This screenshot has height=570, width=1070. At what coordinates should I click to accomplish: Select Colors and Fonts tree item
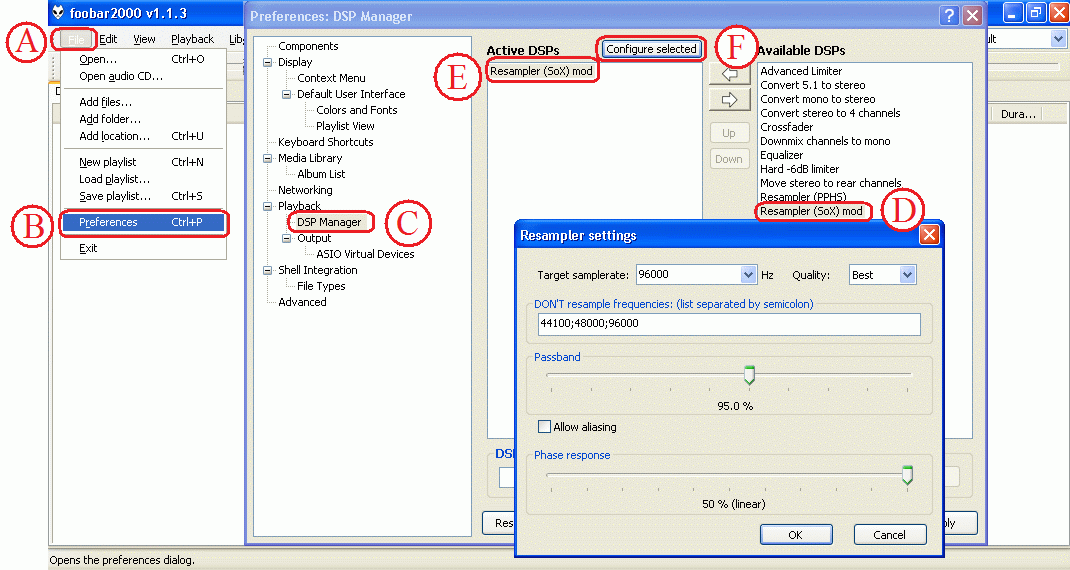(356, 111)
